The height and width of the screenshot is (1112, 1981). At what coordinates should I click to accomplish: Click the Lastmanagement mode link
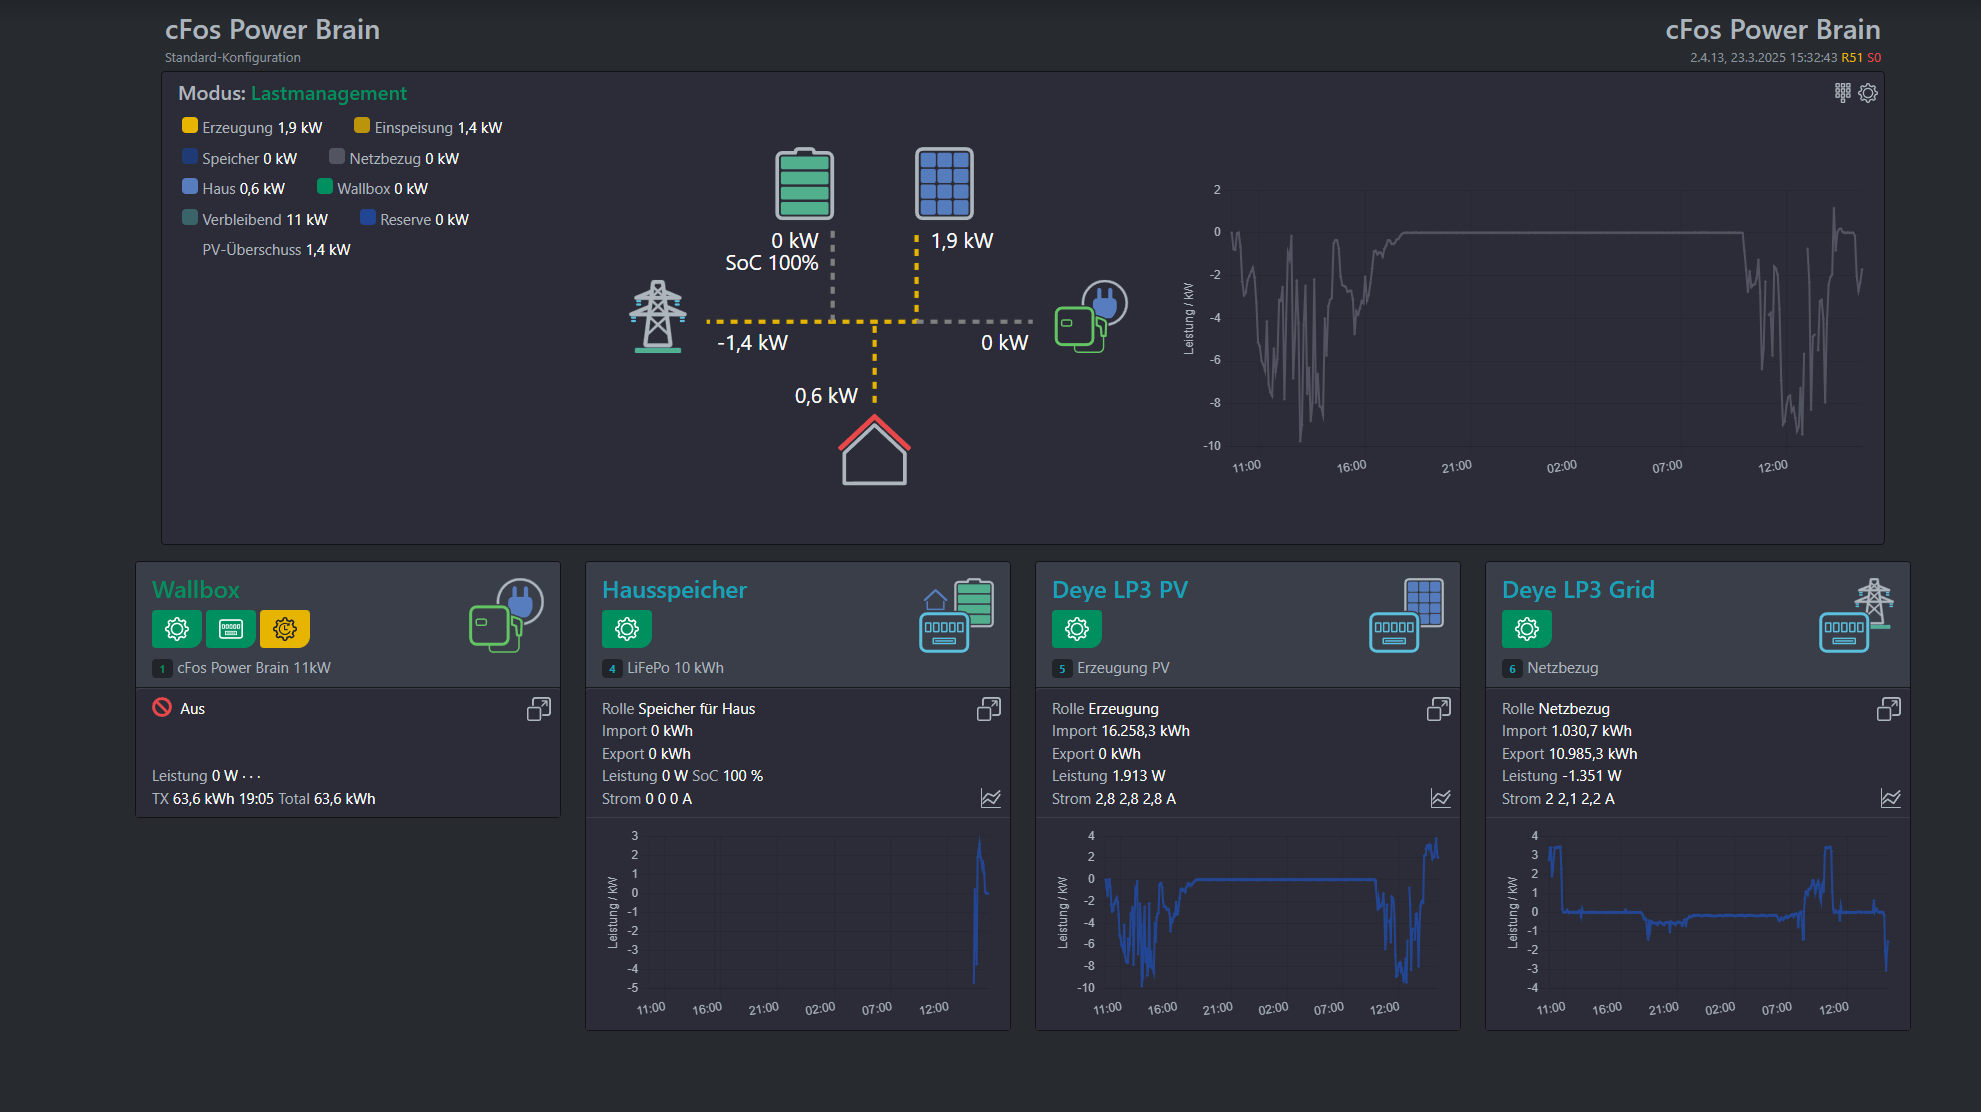328,93
